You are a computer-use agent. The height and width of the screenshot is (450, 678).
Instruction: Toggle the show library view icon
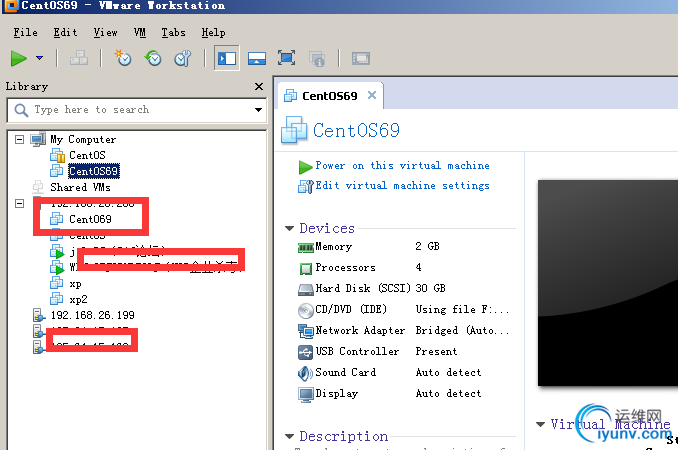coord(227,58)
